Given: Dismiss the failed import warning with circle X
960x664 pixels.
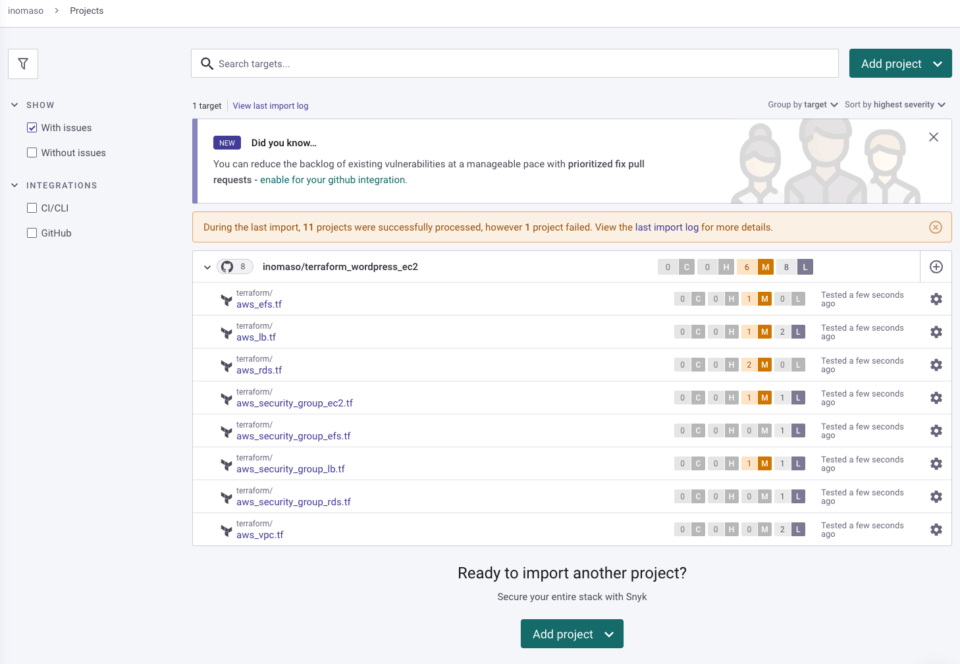Looking at the screenshot, I should (935, 227).
